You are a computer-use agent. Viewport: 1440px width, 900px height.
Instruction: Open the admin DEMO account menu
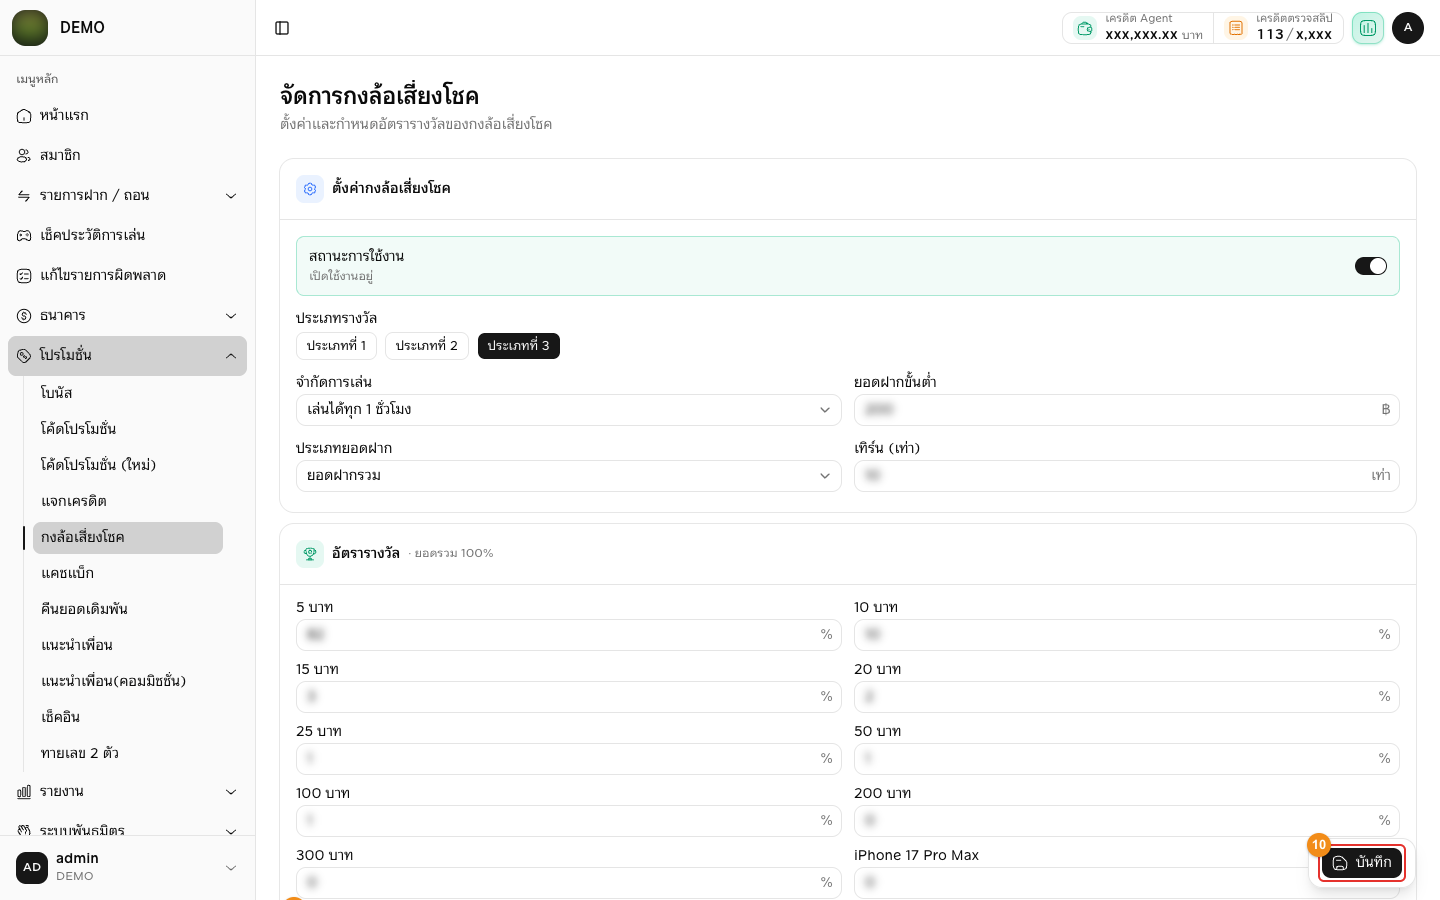pyautogui.click(x=128, y=868)
